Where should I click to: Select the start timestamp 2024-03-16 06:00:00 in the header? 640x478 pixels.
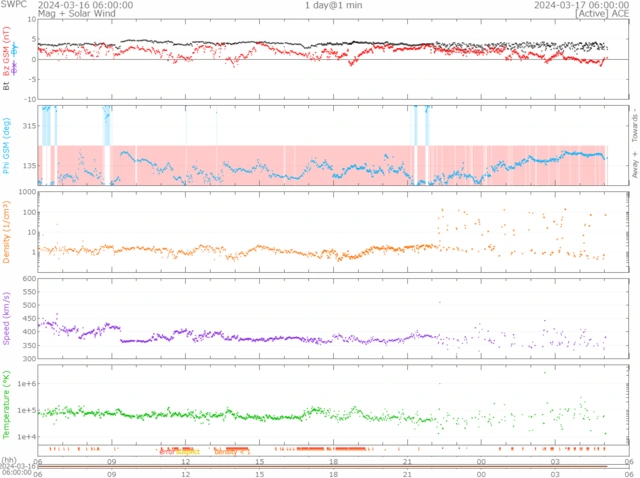[x=85, y=5]
